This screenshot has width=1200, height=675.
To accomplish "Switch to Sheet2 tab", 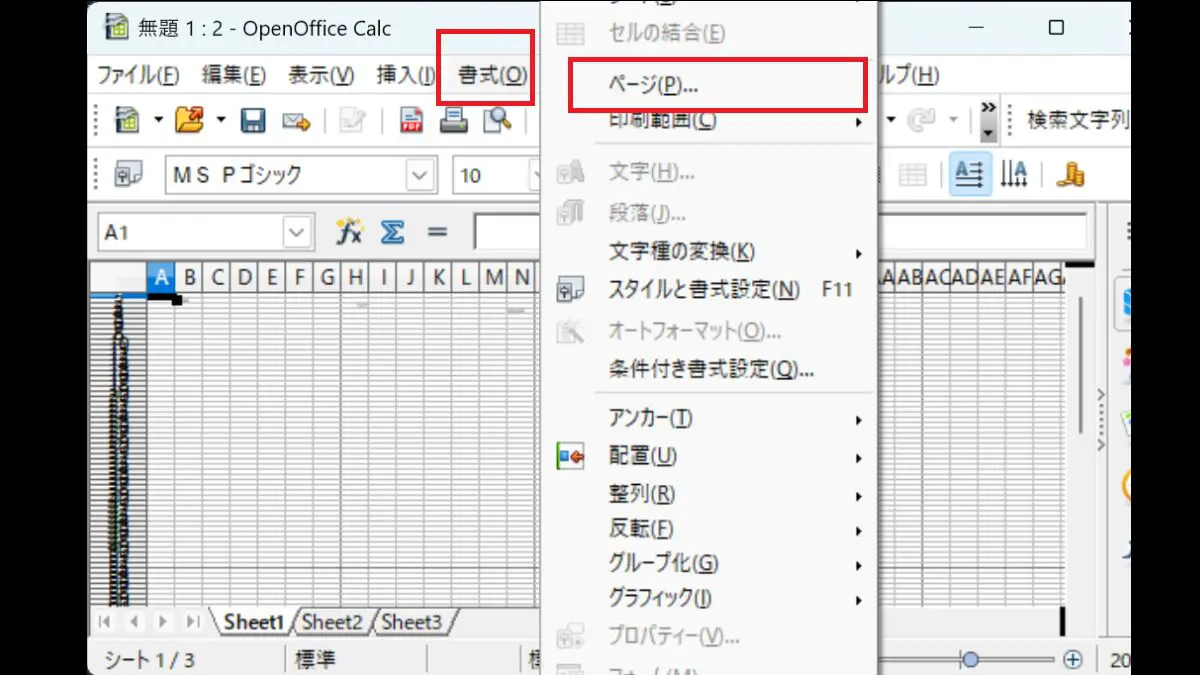I will (x=333, y=622).
